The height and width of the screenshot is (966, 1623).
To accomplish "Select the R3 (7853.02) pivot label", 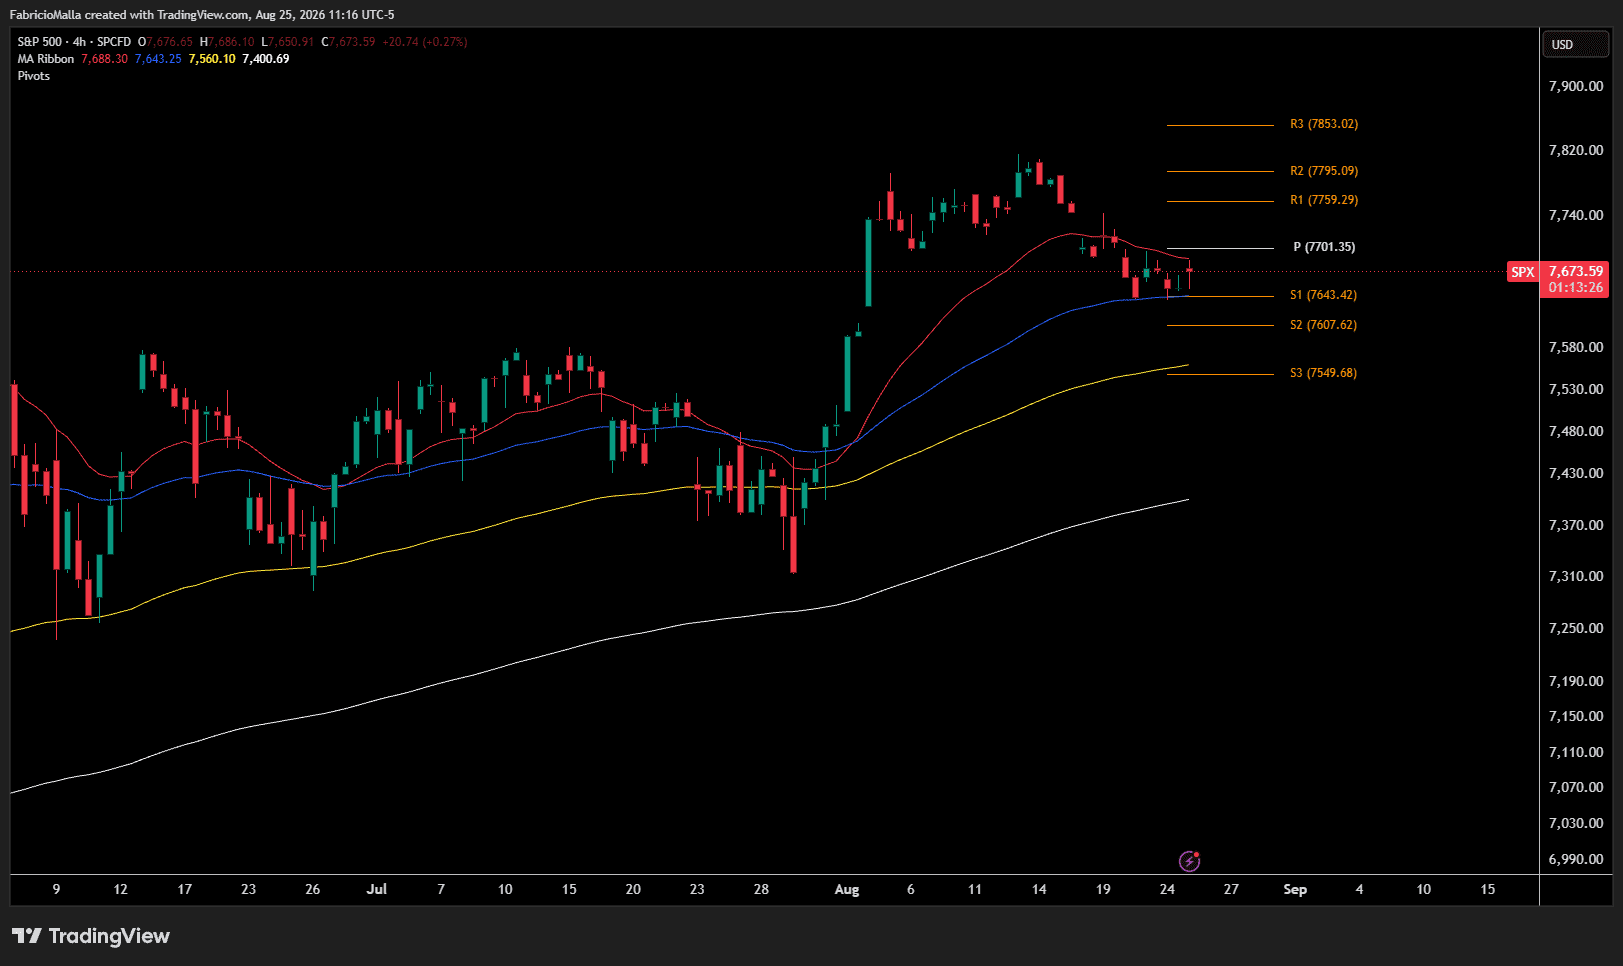I will [1324, 124].
